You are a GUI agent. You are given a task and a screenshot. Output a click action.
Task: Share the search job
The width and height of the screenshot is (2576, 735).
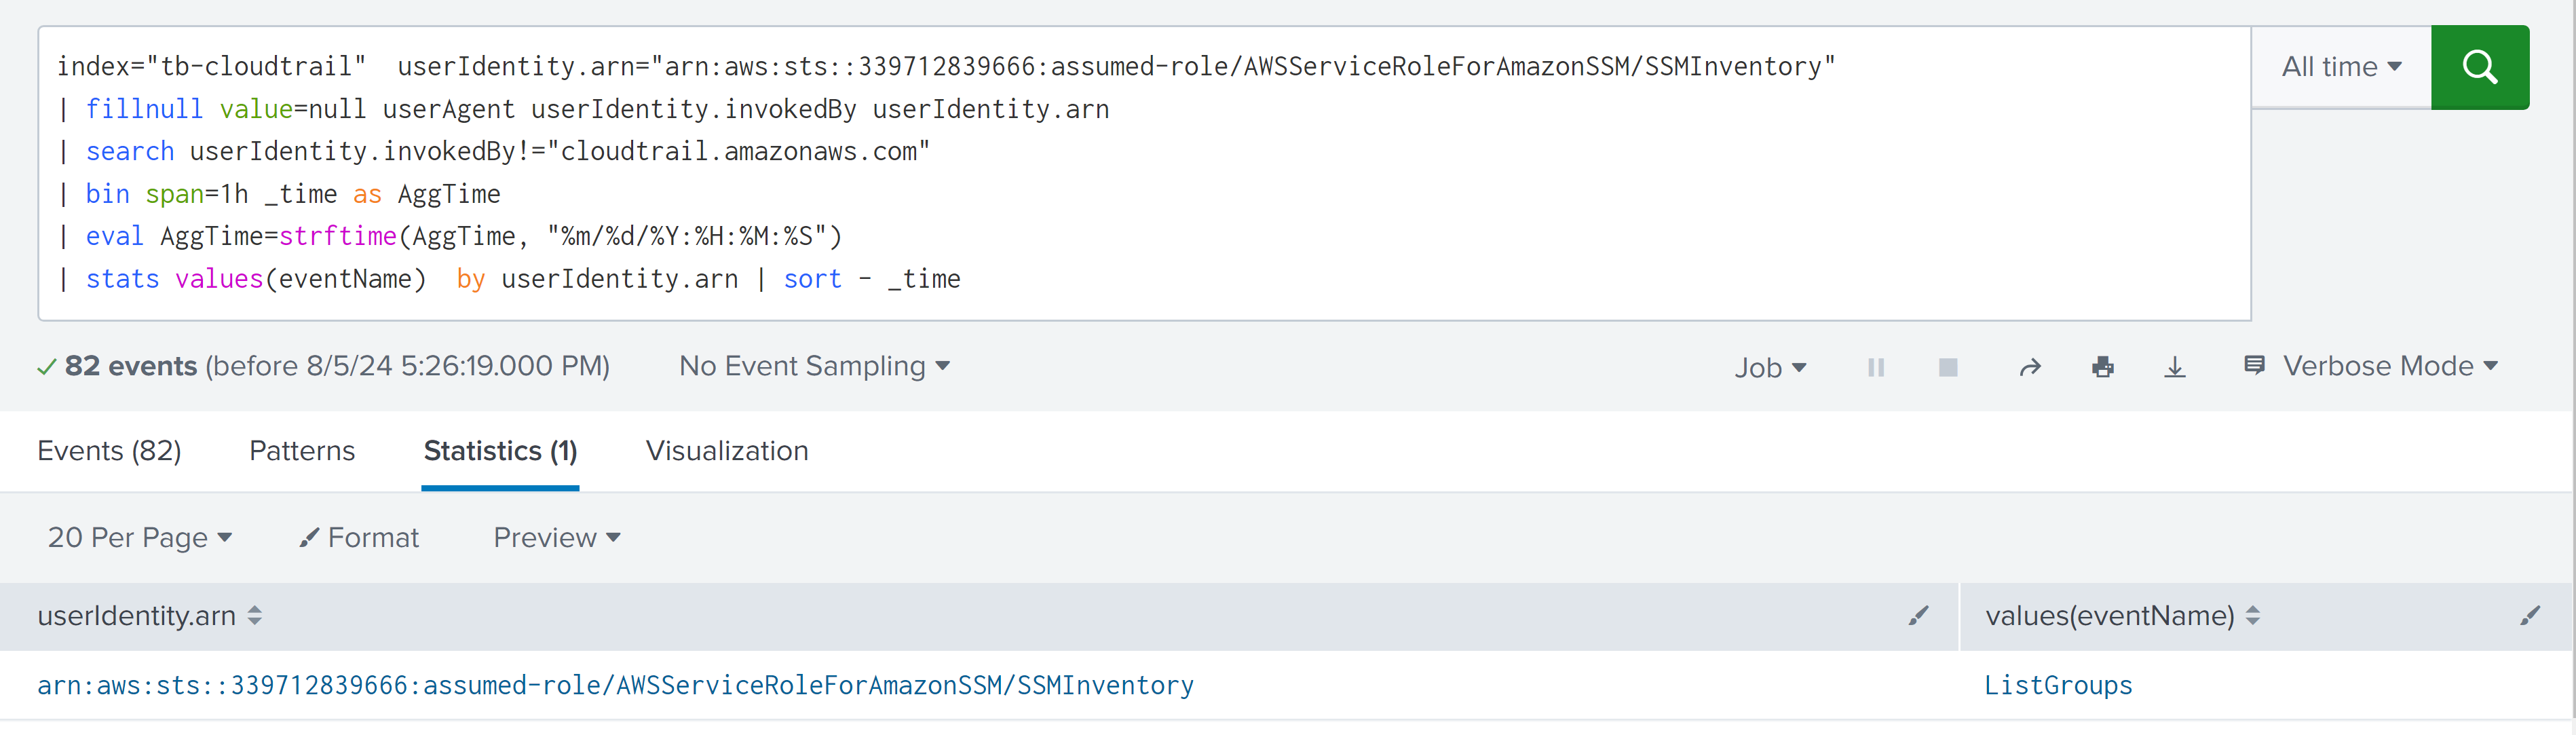click(2029, 367)
